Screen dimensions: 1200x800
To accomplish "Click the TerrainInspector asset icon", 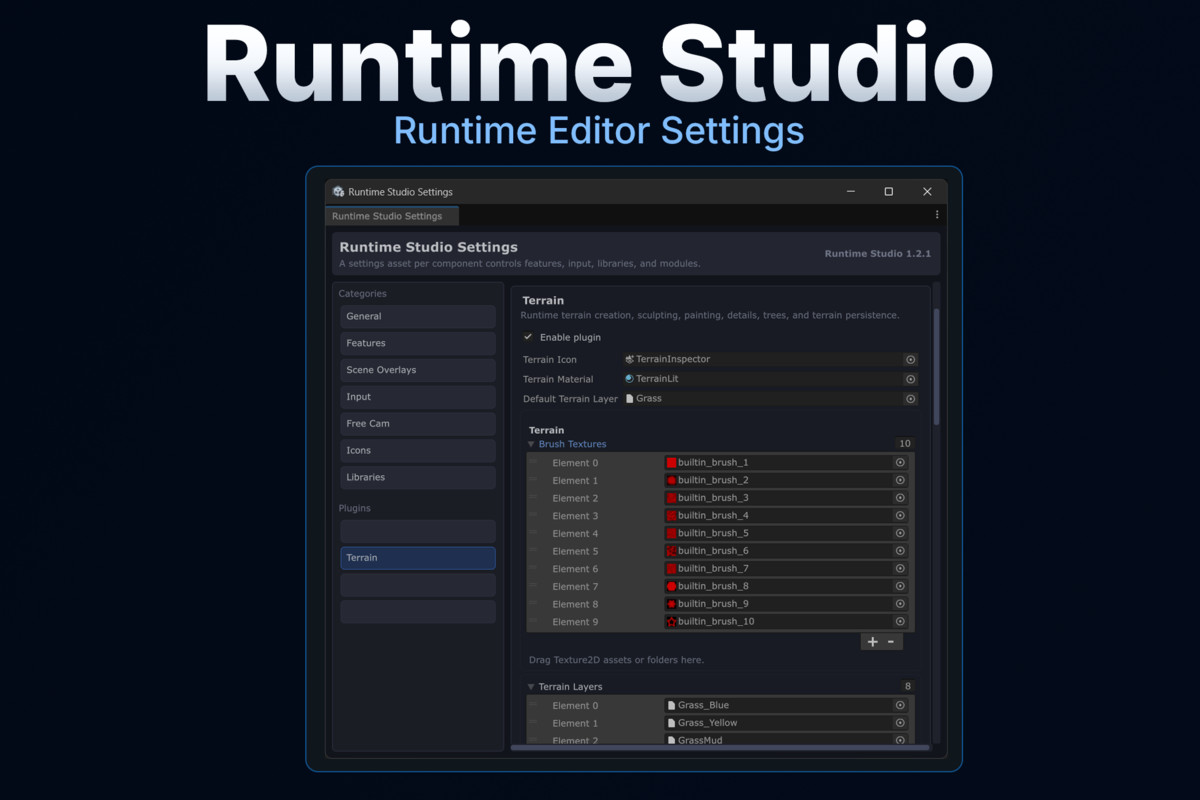I will 630,359.
